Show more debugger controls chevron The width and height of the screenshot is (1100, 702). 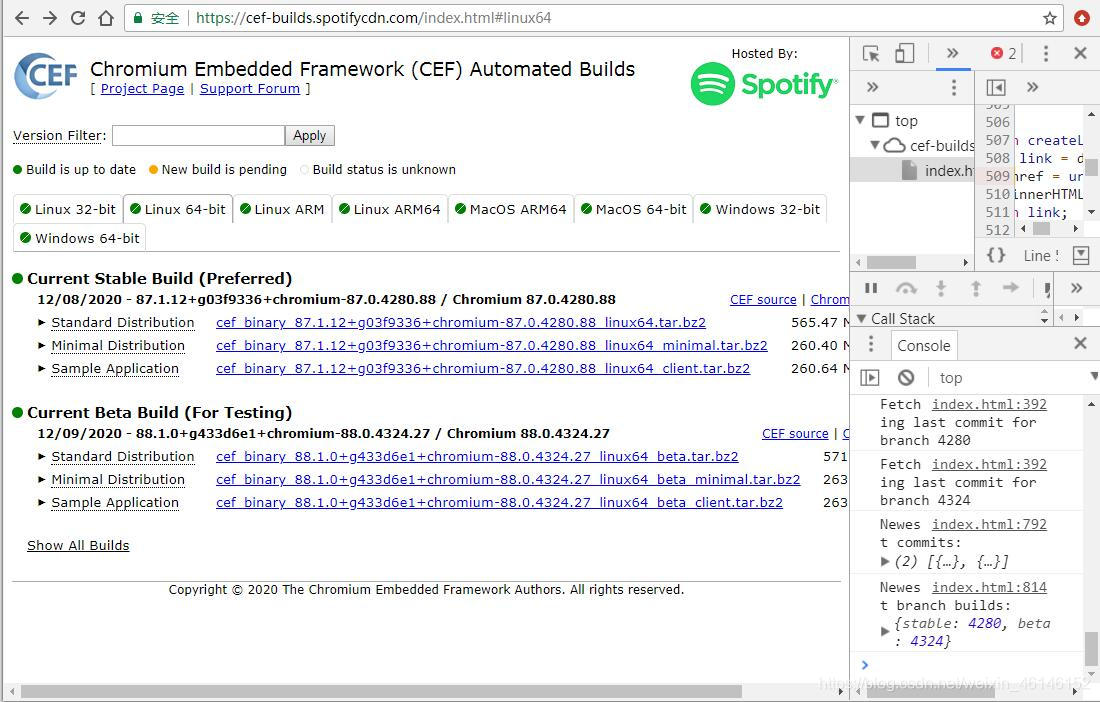(x=1077, y=288)
